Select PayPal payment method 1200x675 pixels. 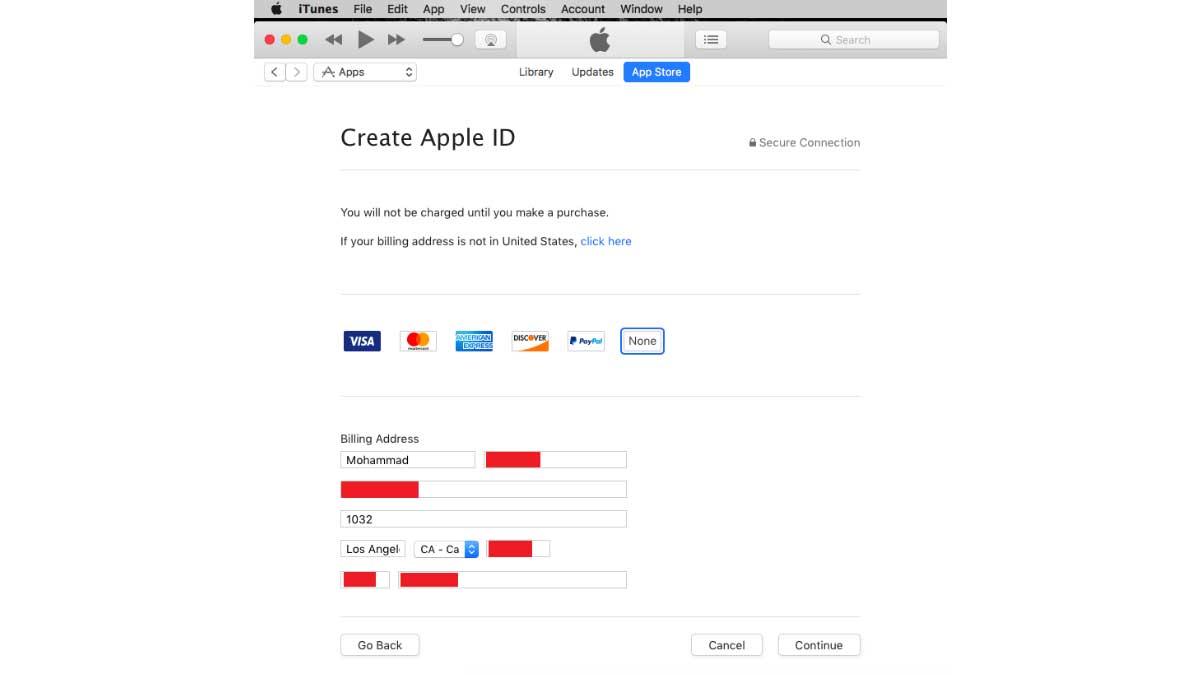pos(586,341)
